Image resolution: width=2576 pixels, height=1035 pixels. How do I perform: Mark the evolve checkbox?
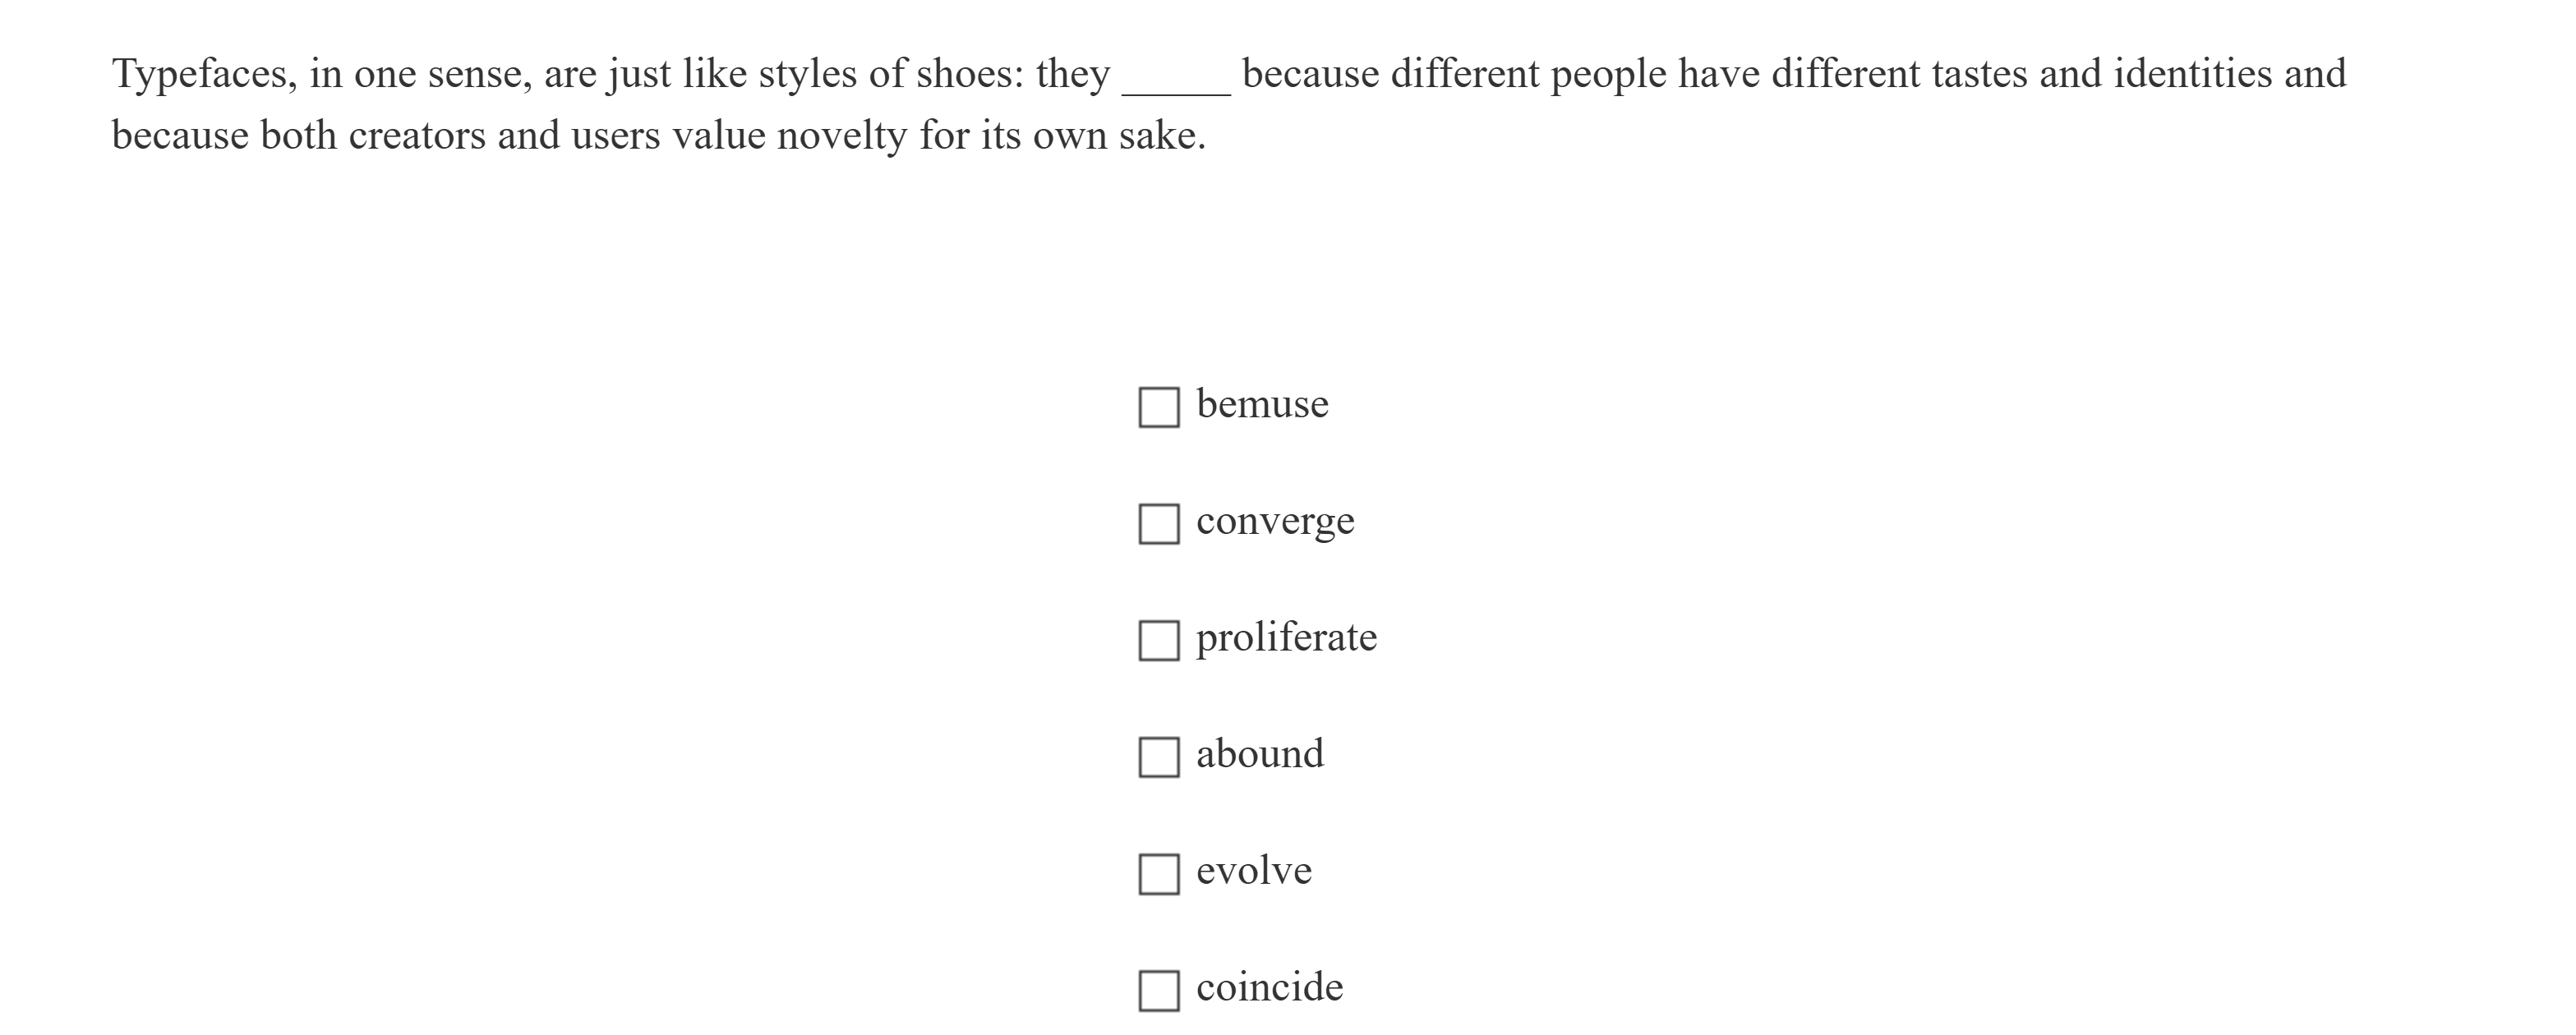coord(1158,874)
